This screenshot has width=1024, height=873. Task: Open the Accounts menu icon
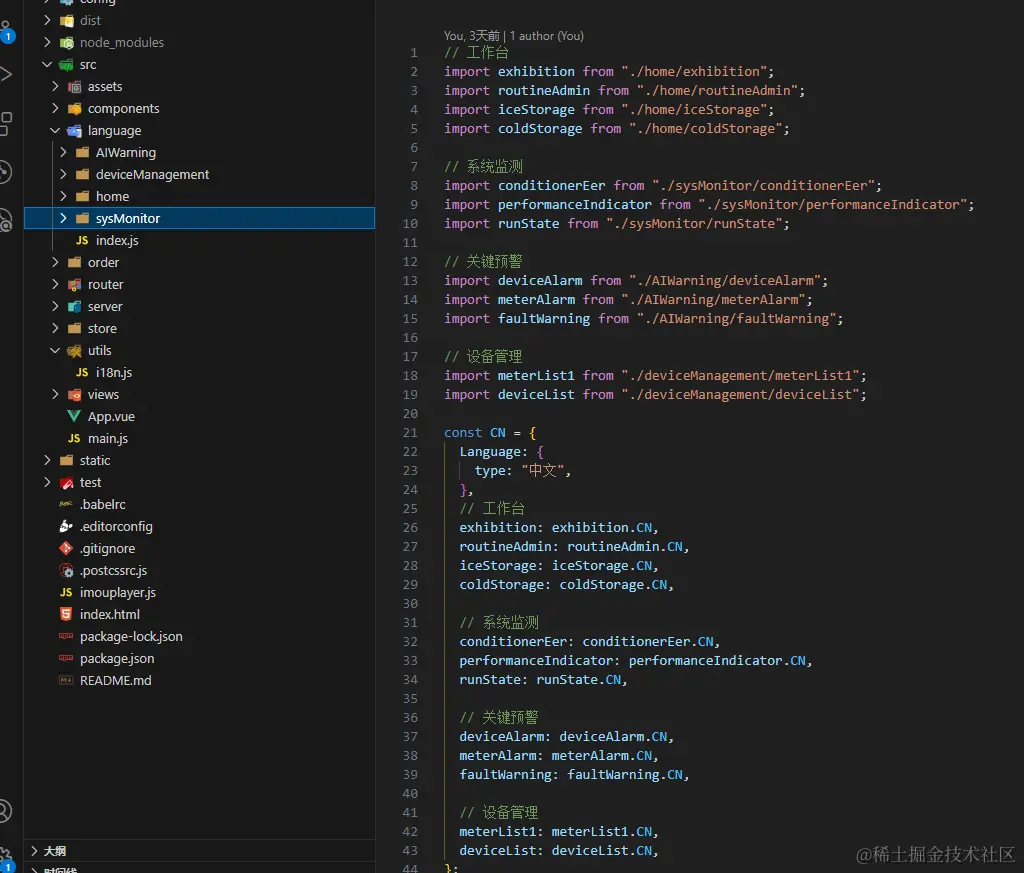[5, 811]
